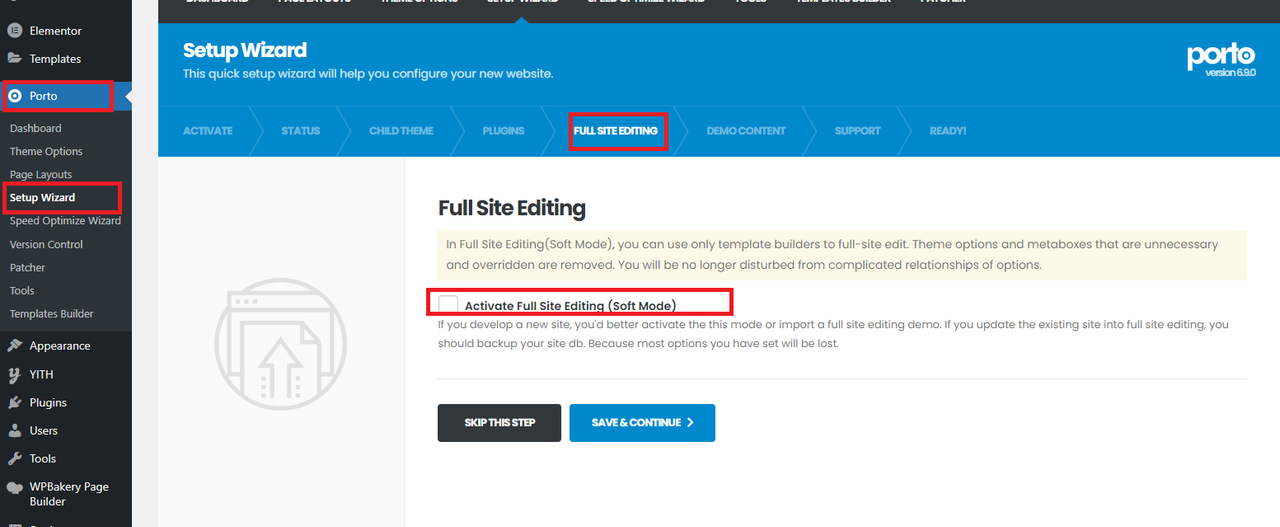Viewport: 1280px width, 527px height.
Task: Click the Templates folder icon in the sidebar
Action: (15, 58)
